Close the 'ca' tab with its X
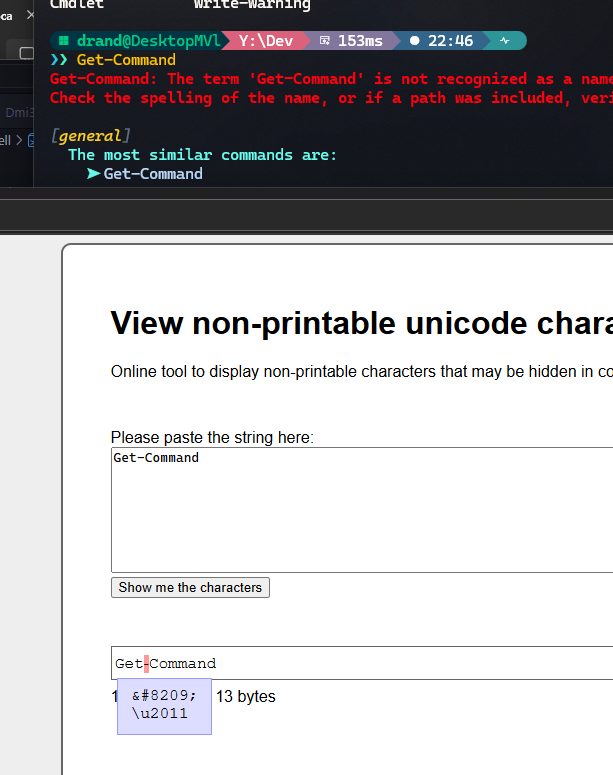Viewport: 613px width, 775px height. (x=30, y=15)
